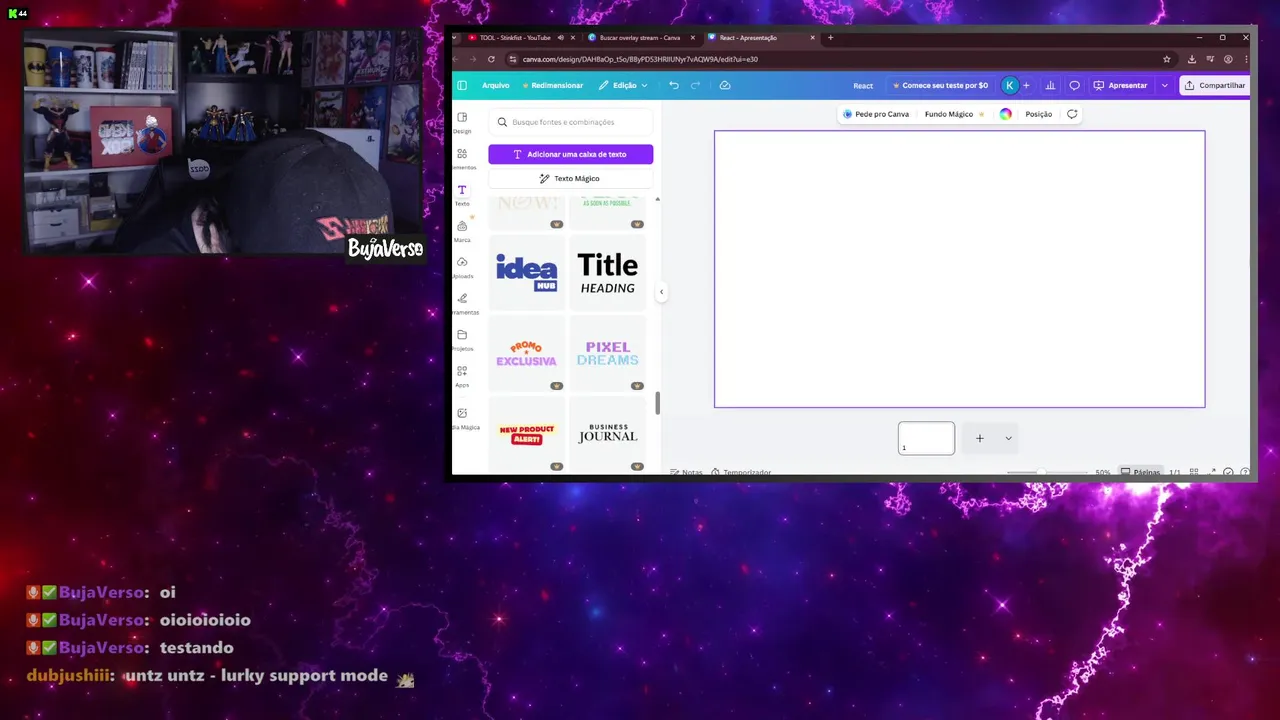Expand the add page options chevron

point(1008,438)
